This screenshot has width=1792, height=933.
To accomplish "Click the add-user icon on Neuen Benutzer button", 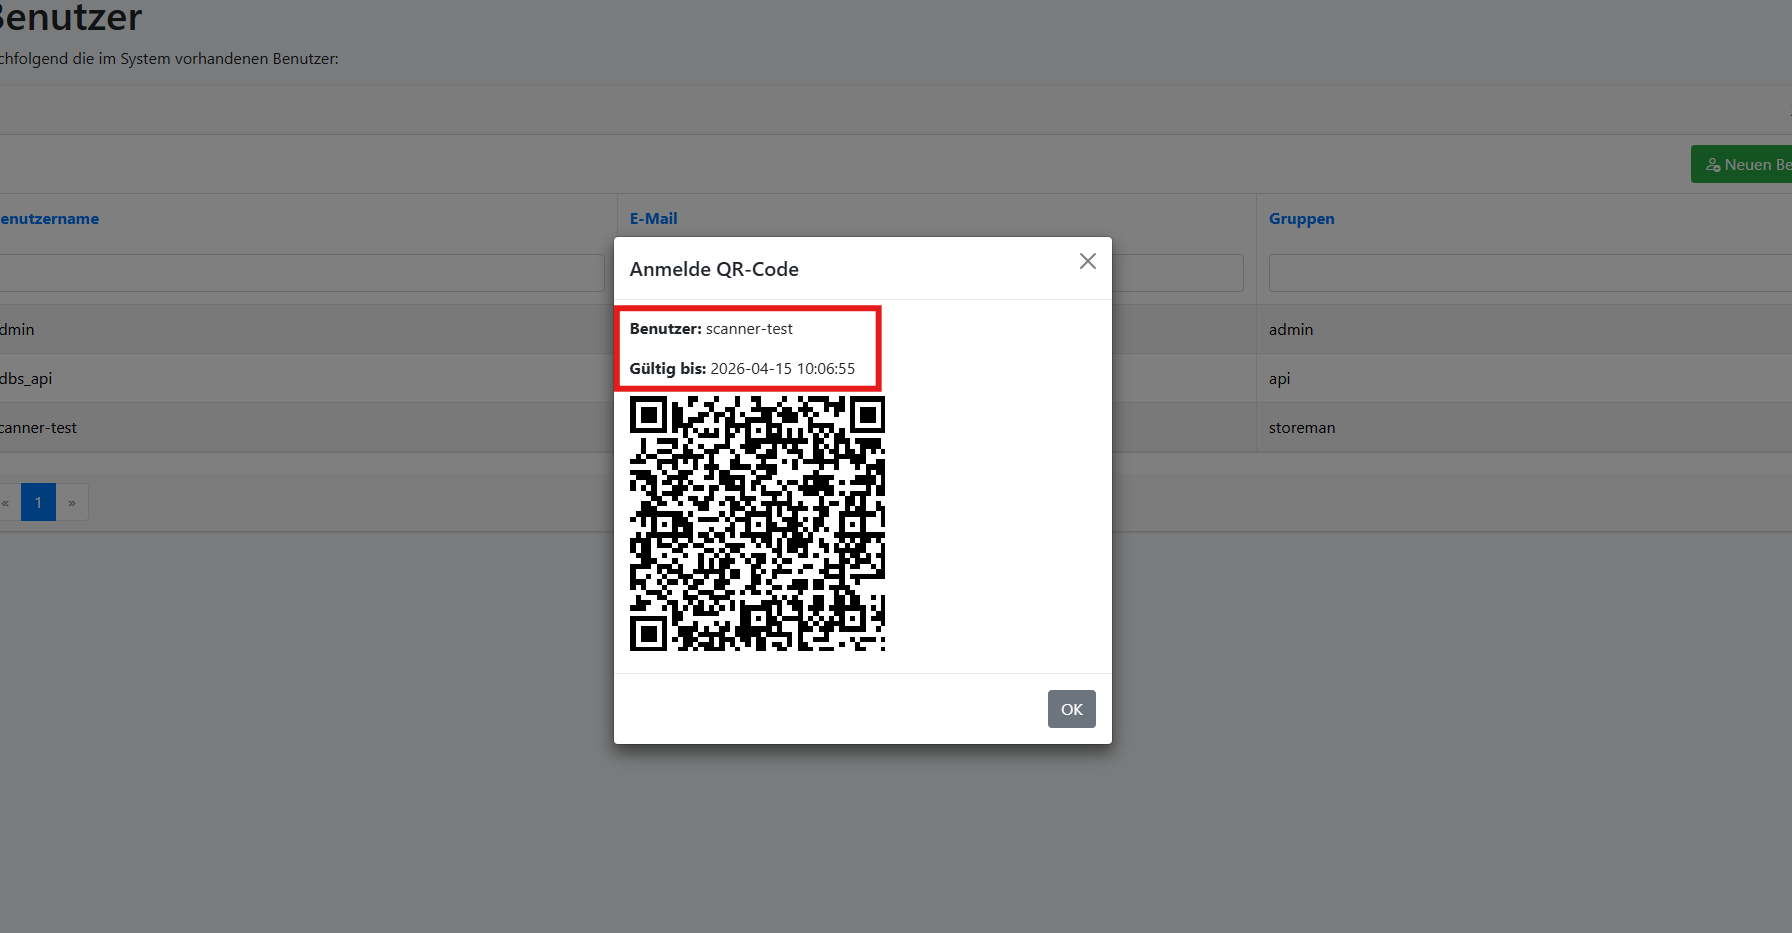I will [x=1713, y=164].
